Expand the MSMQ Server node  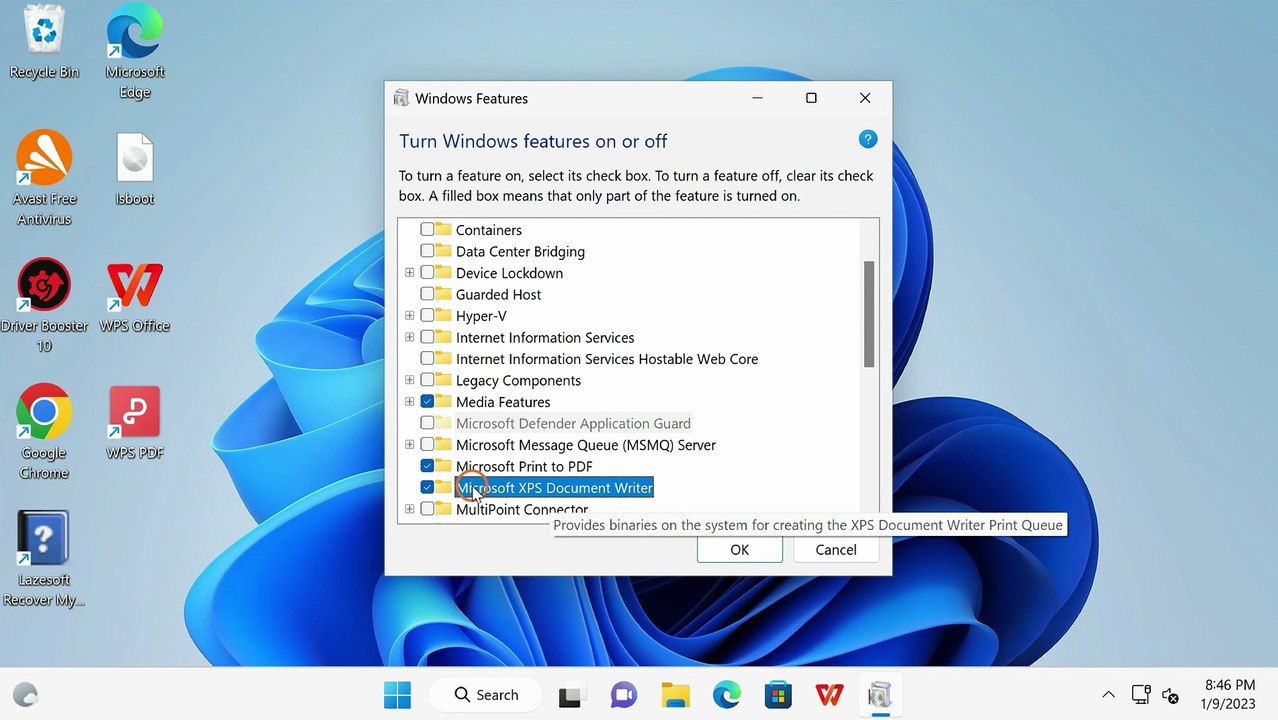[409, 445]
